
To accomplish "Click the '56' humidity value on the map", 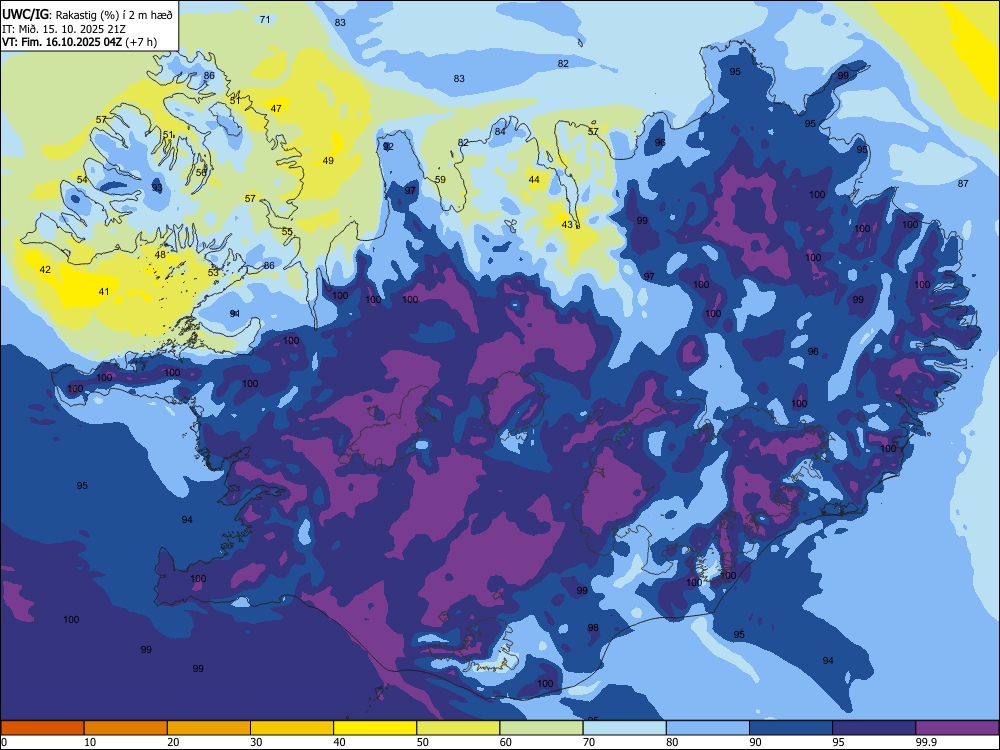I will (201, 172).
